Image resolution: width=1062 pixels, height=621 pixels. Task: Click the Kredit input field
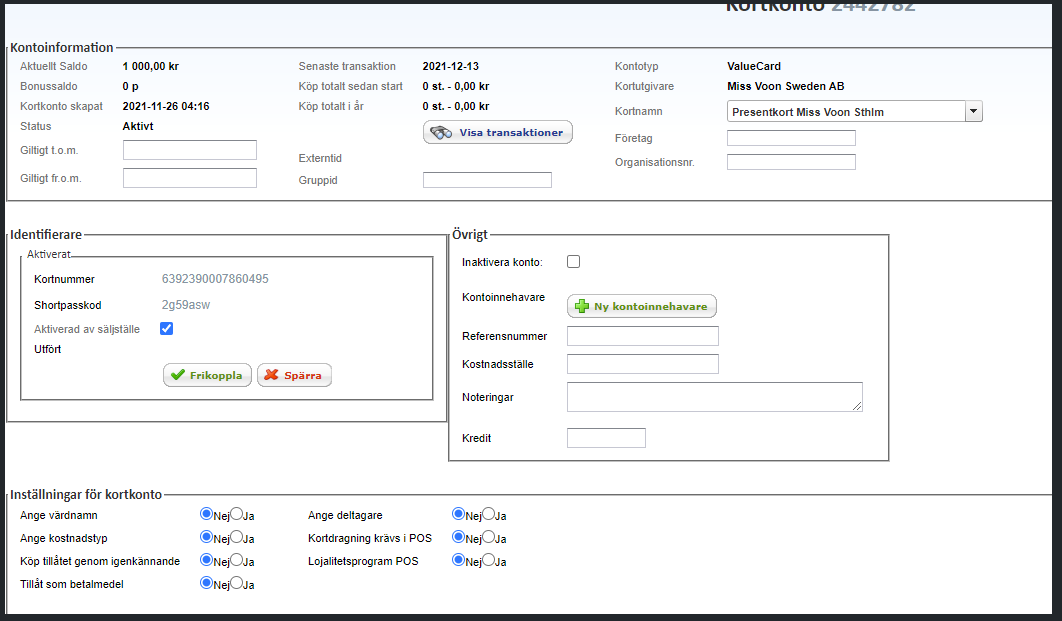coord(606,438)
